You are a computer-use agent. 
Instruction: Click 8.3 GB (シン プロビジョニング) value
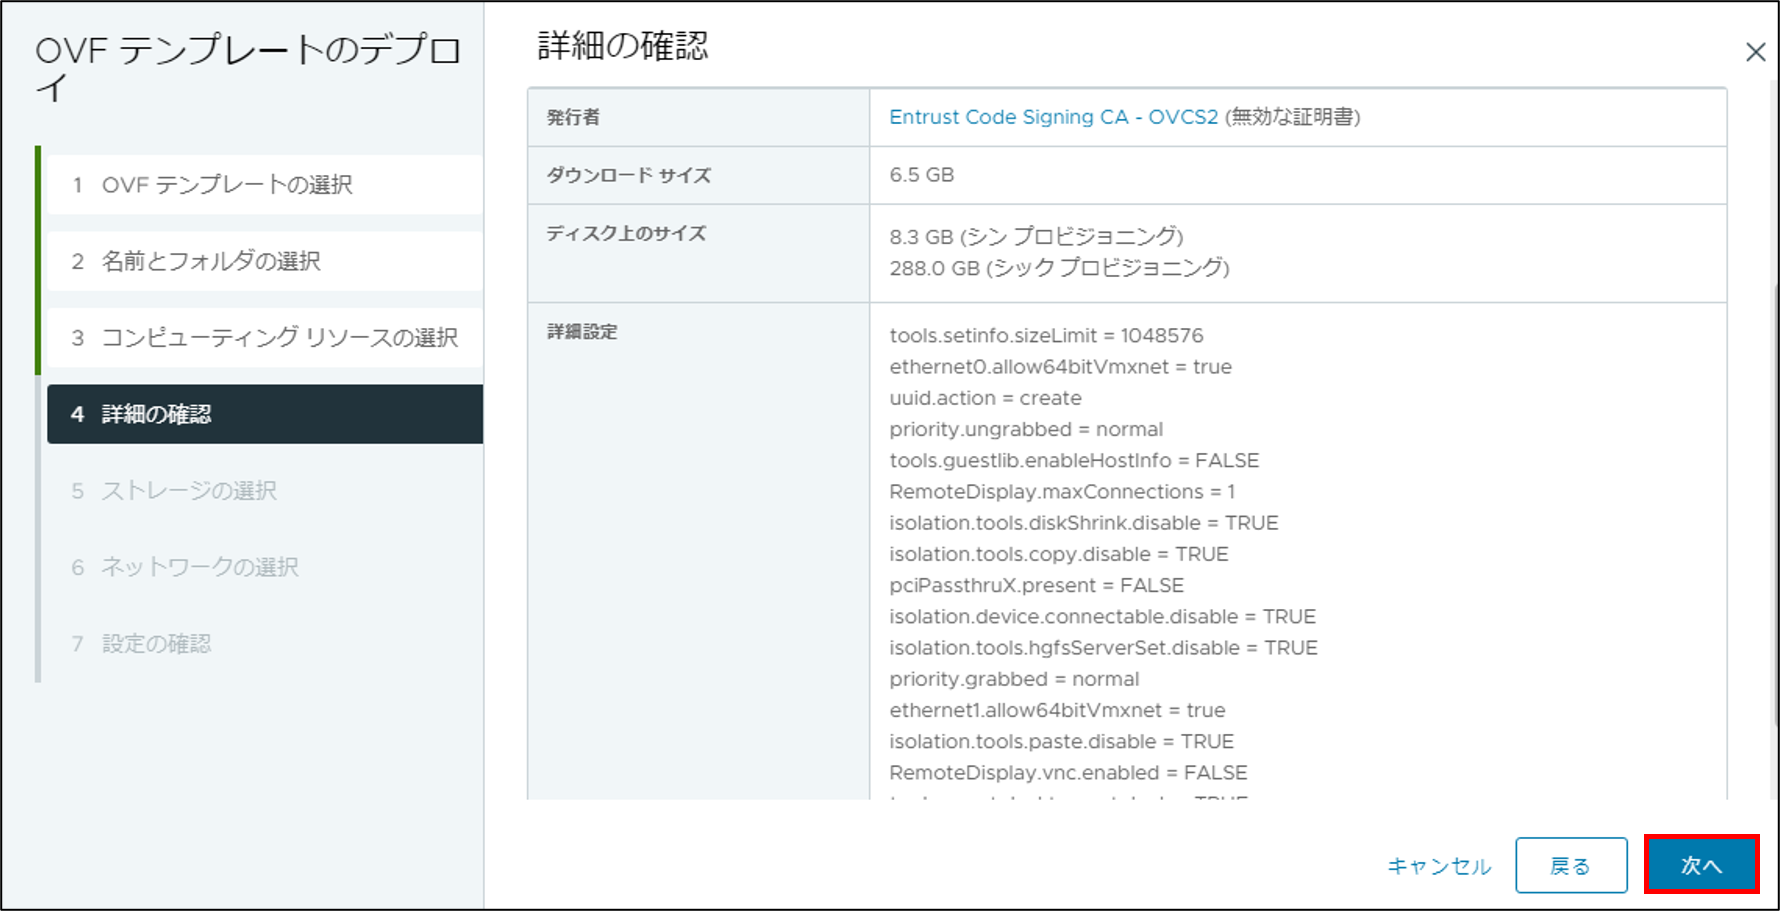pyautogui.click(x=1036, y=237)
